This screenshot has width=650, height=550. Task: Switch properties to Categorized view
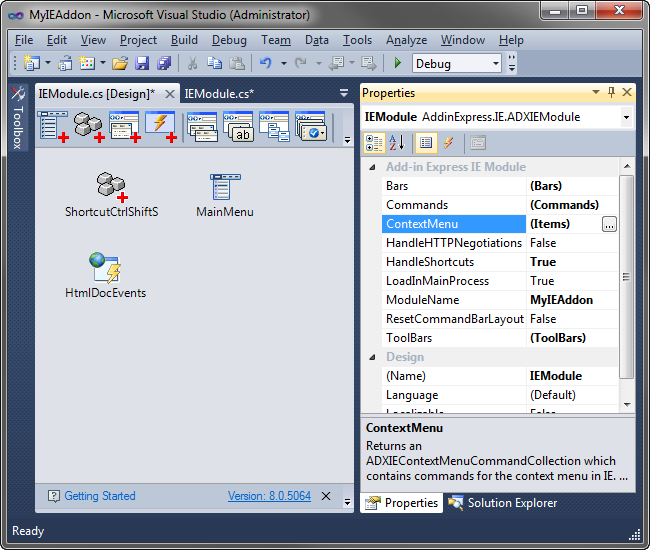[374, 143]
